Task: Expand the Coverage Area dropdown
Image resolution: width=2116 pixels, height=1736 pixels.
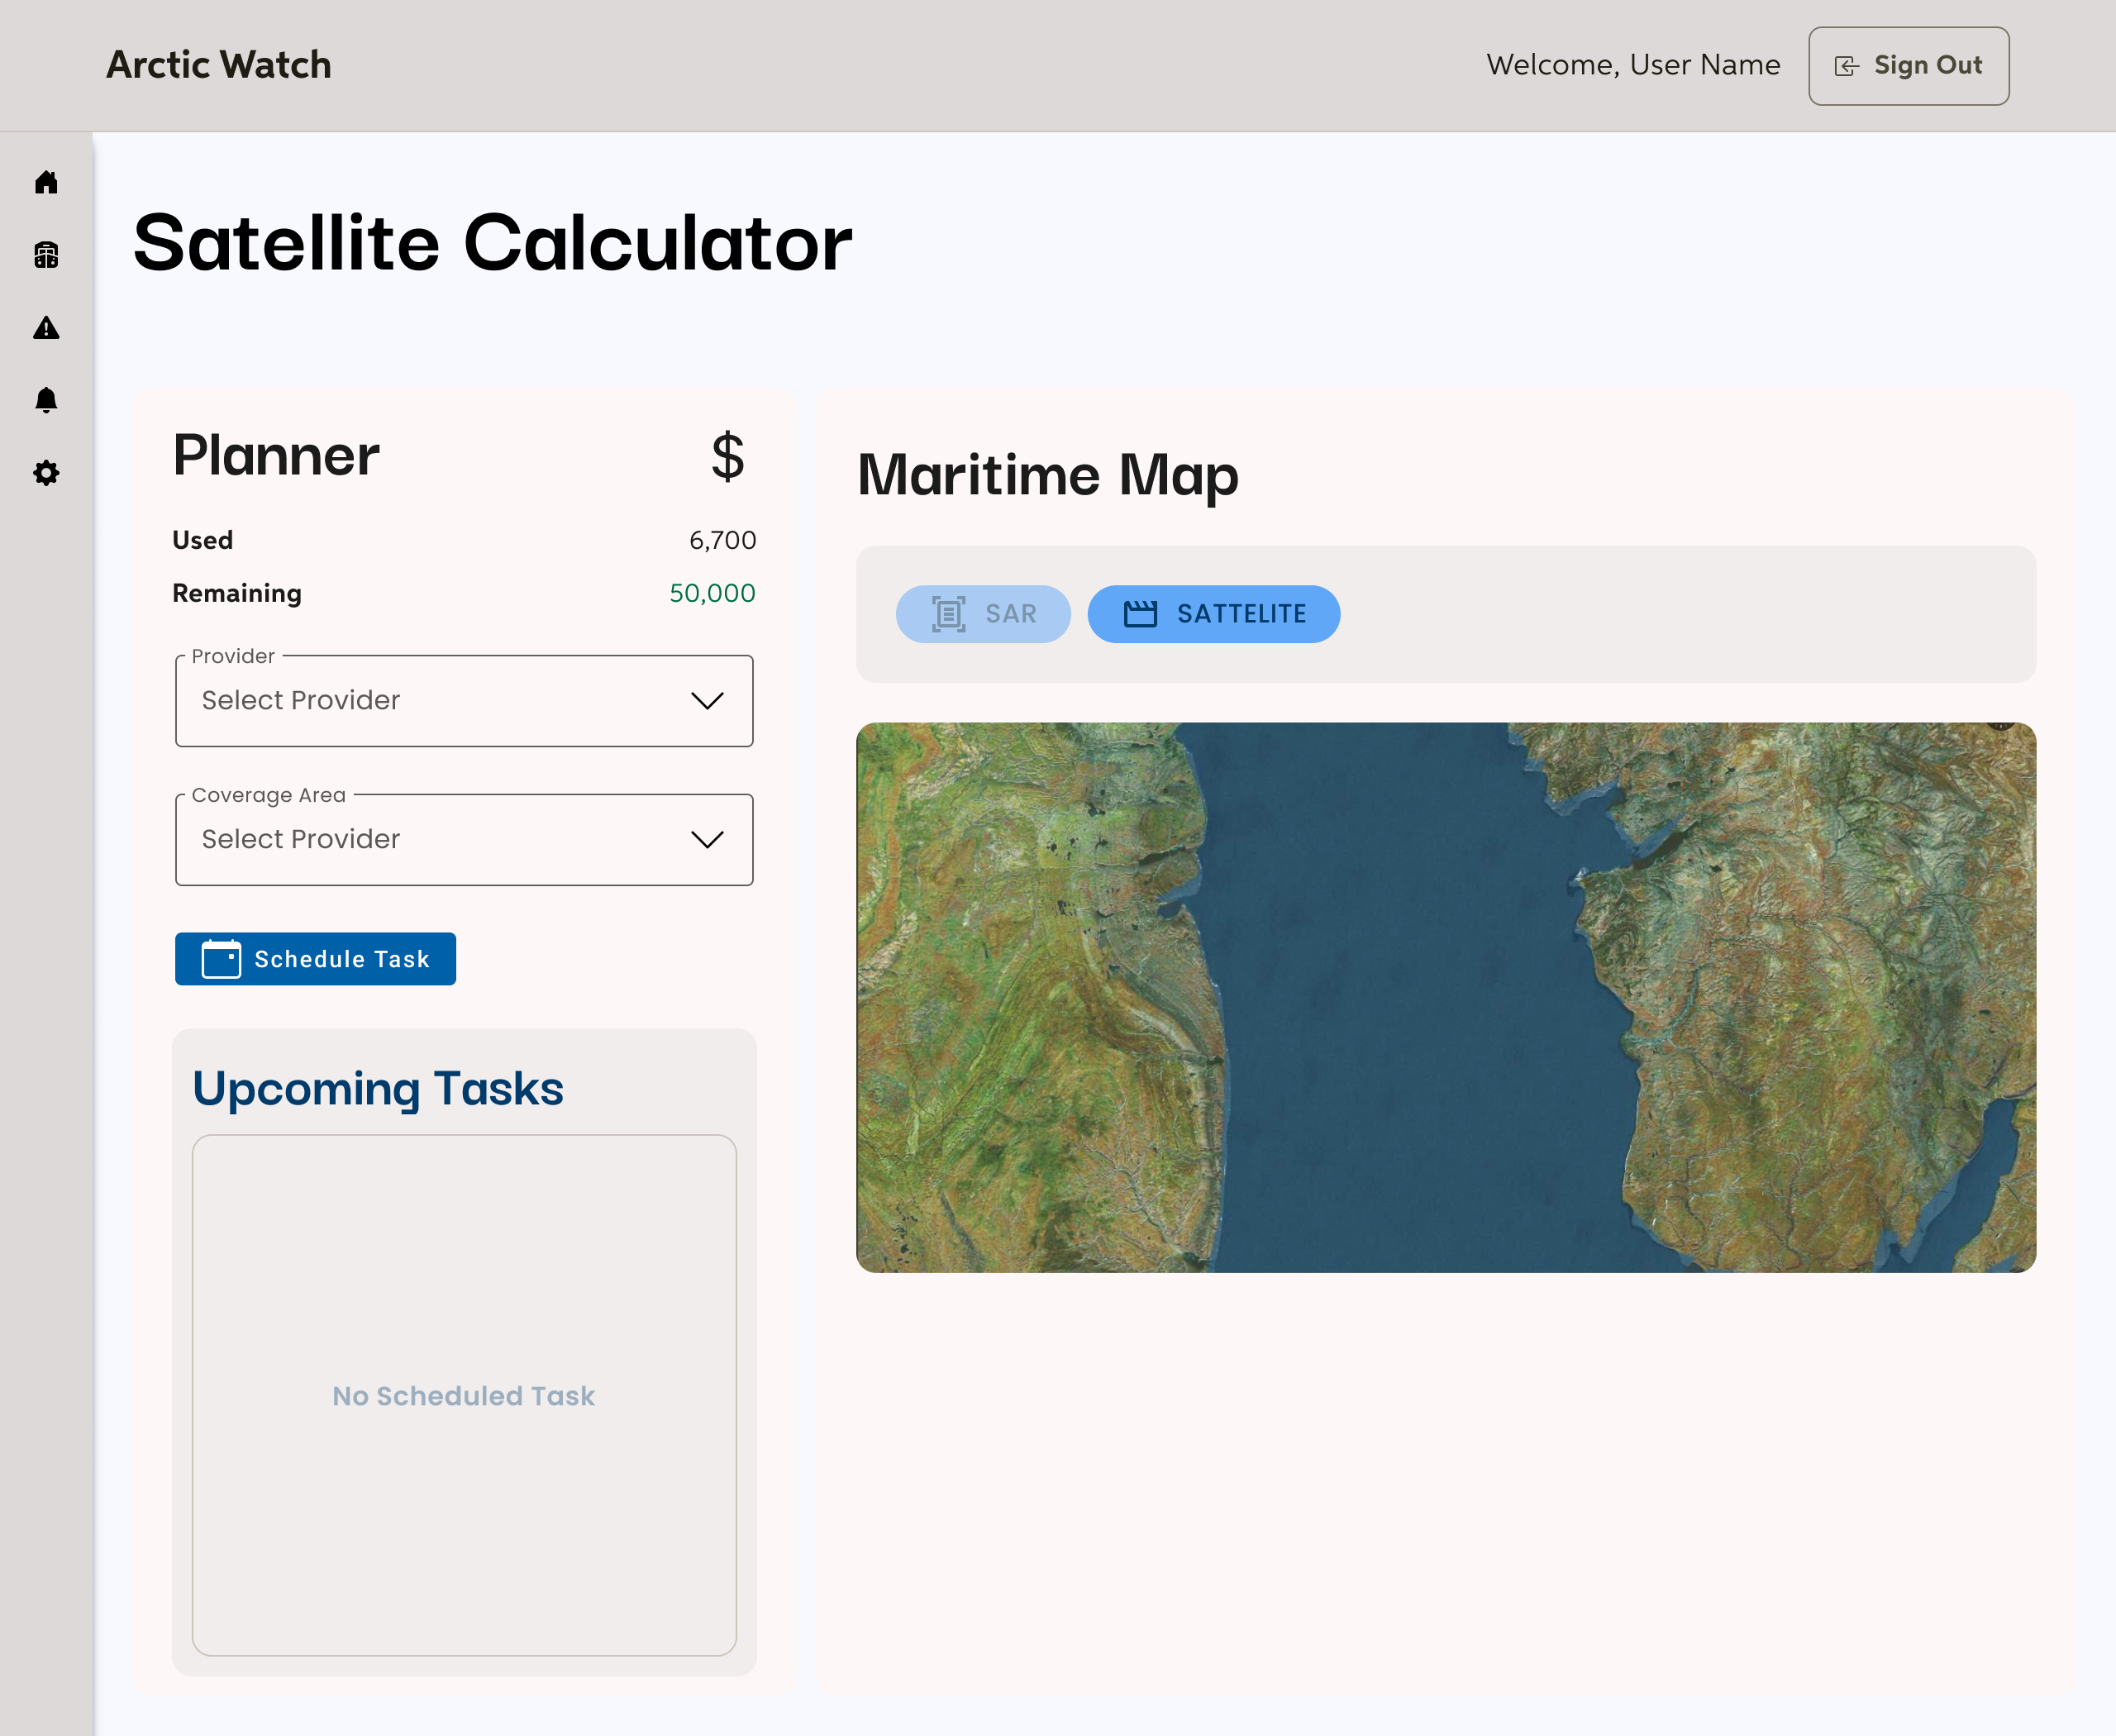Action: [x=440, y=840]
